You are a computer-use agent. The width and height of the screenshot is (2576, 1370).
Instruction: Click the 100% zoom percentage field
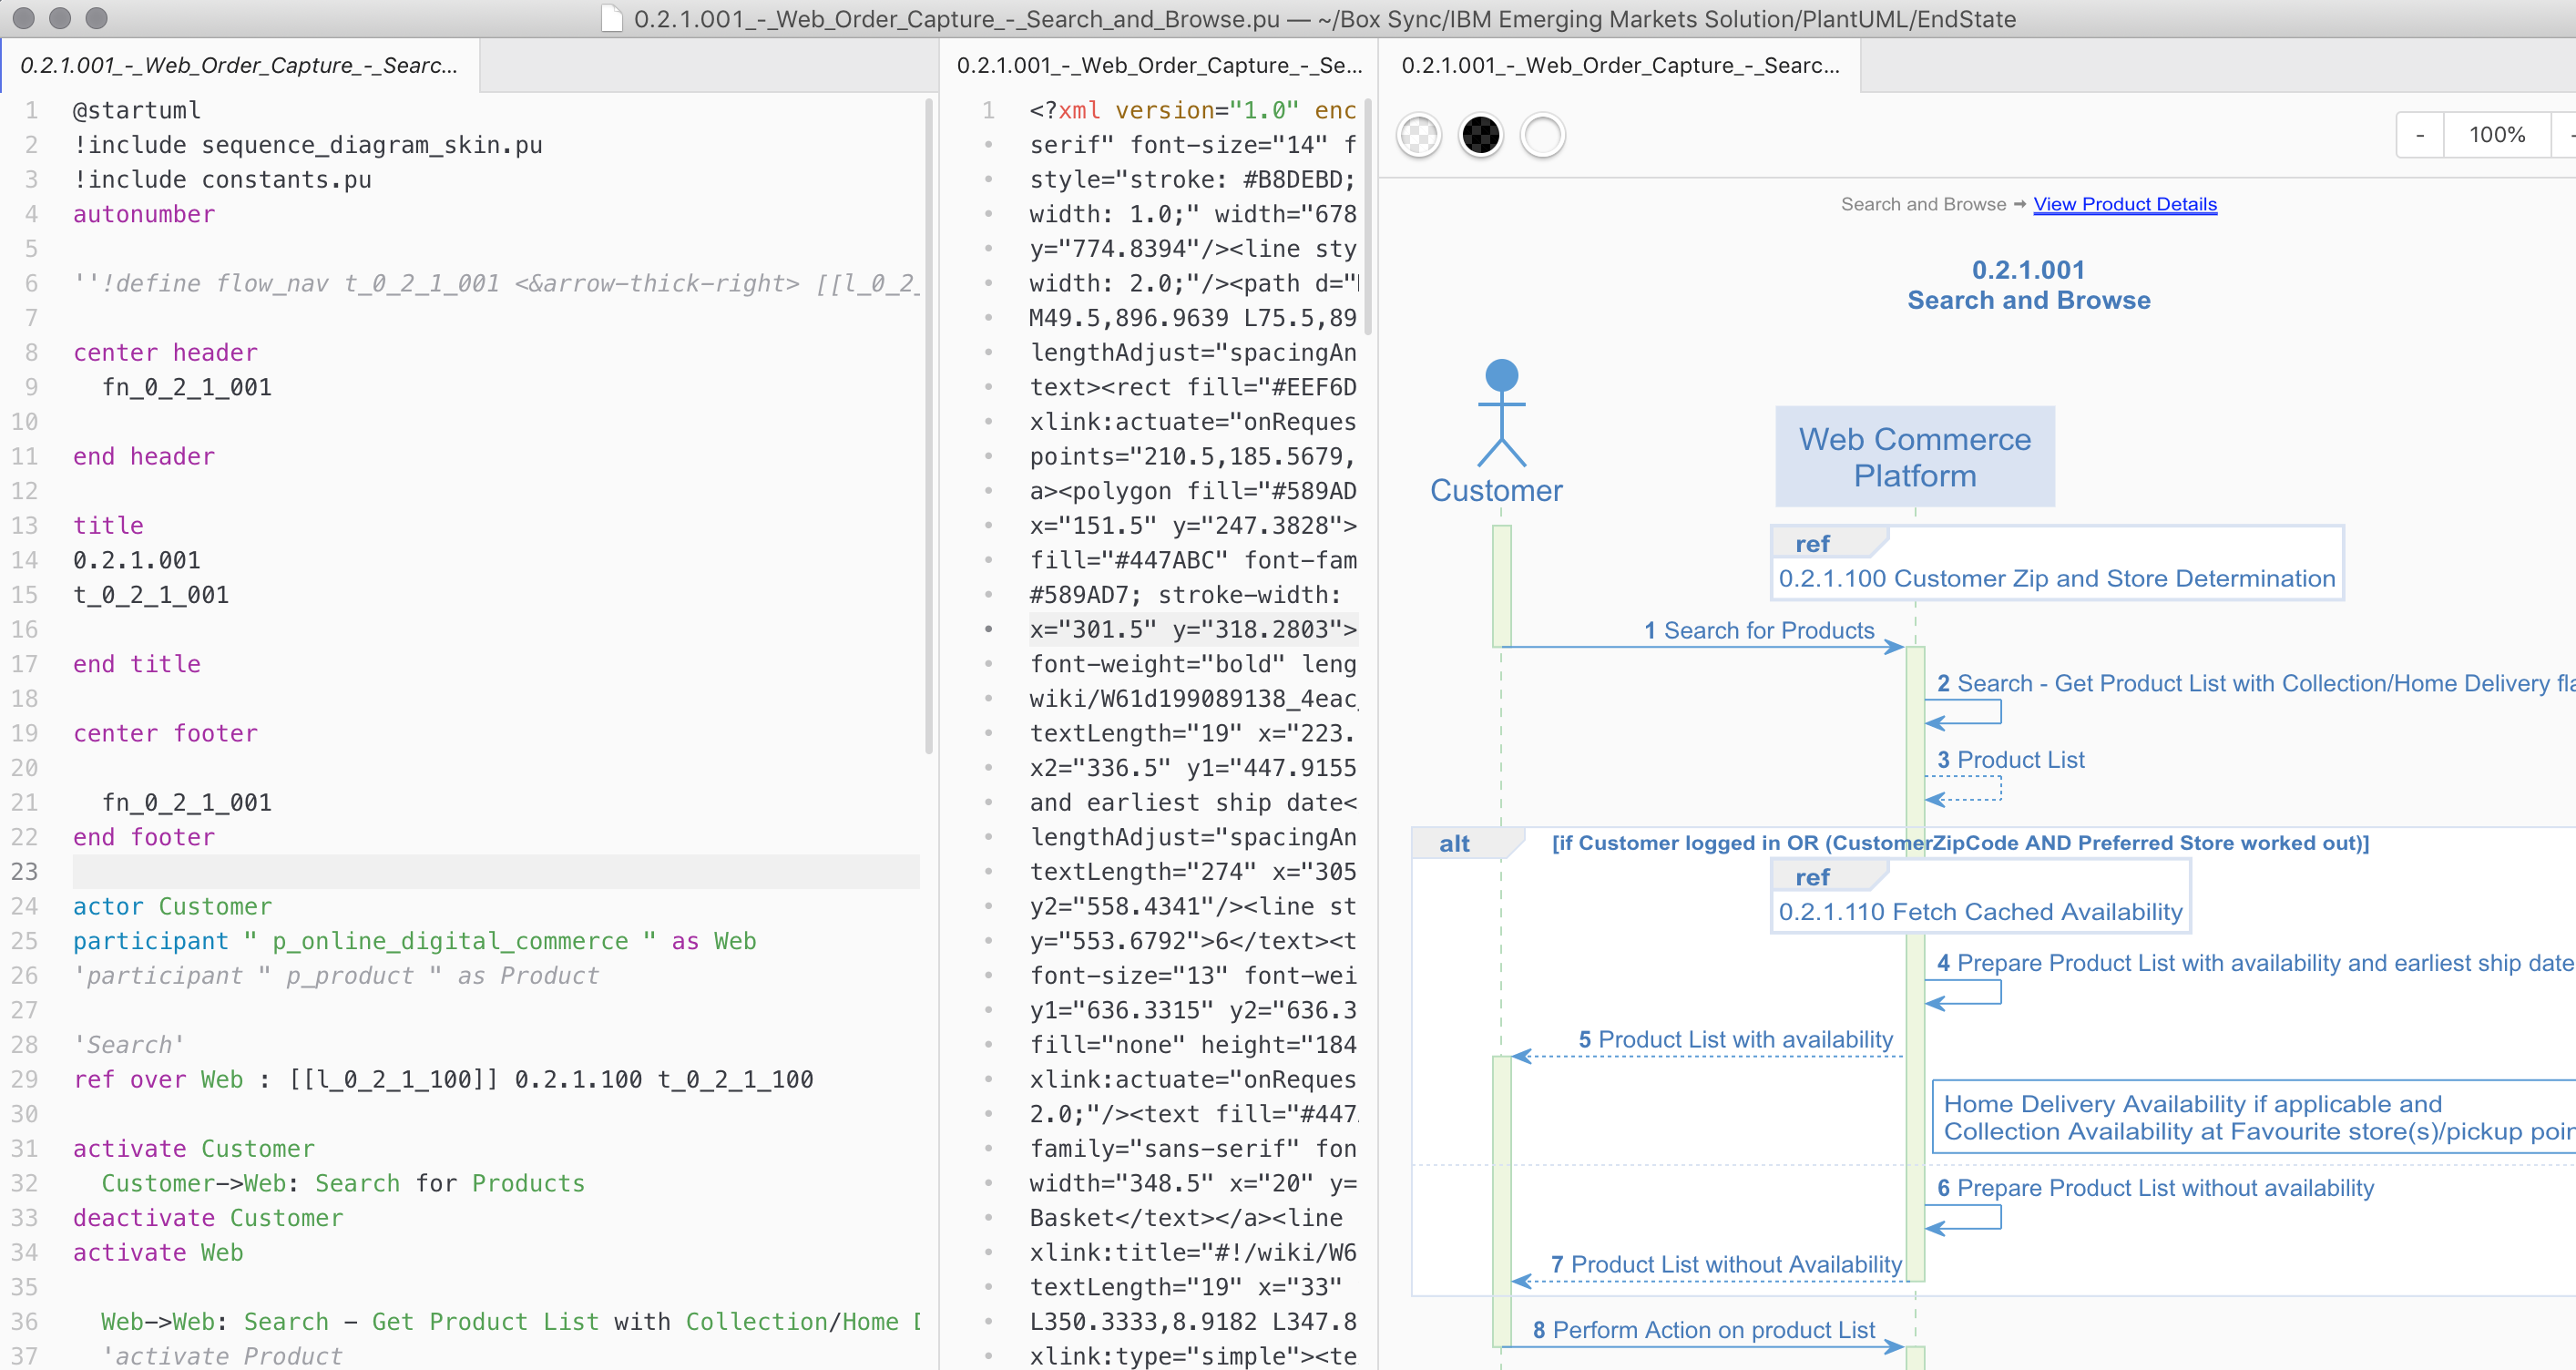point(2496,134)
